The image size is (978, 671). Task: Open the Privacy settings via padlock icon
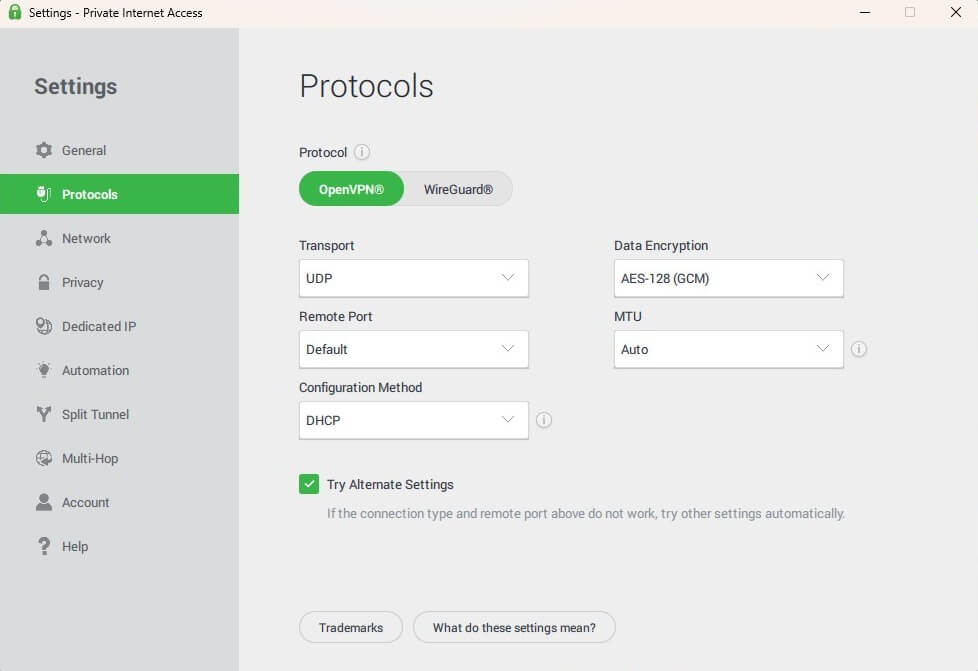coord(45,282)
